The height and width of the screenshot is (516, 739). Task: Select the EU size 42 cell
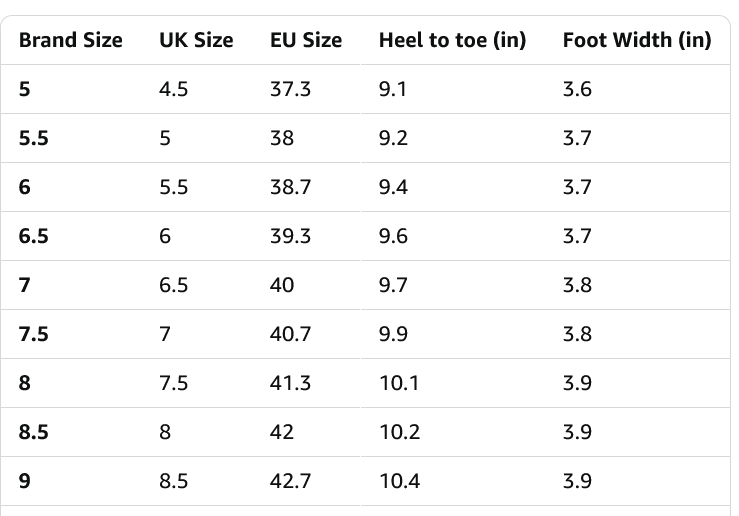pos(282,432)
